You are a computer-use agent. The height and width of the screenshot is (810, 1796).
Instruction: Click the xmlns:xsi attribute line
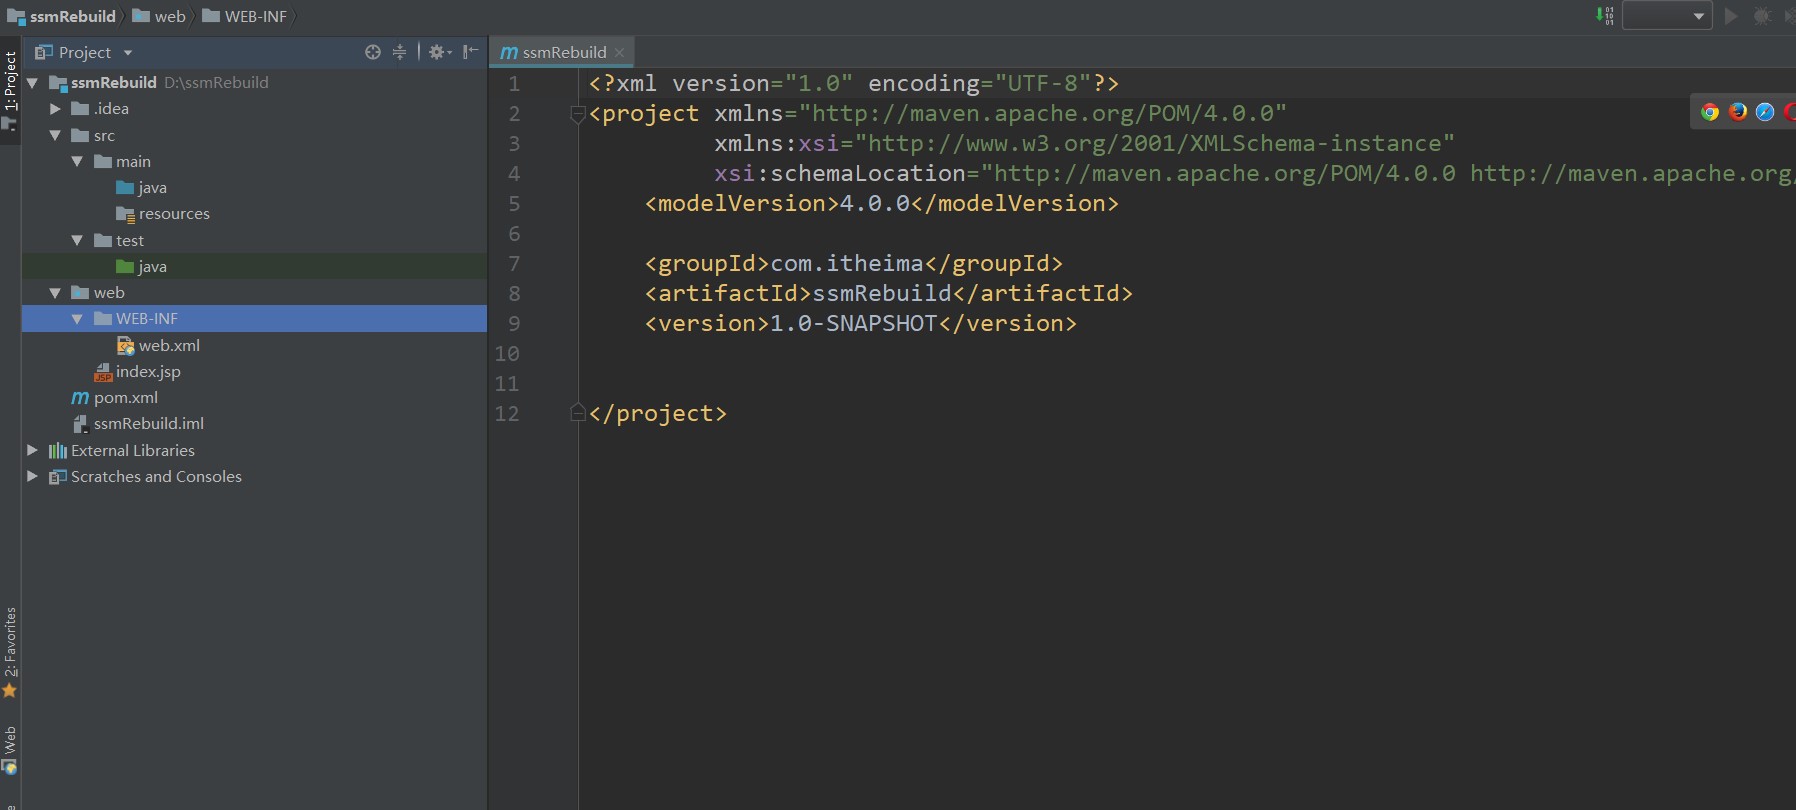tap(1084, 143)
